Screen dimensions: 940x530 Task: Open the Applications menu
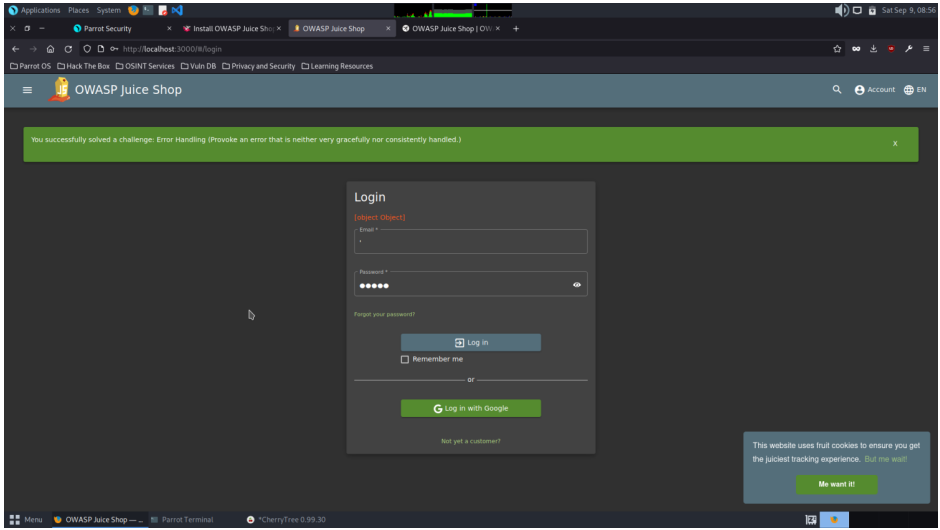(x=34, y=10)
